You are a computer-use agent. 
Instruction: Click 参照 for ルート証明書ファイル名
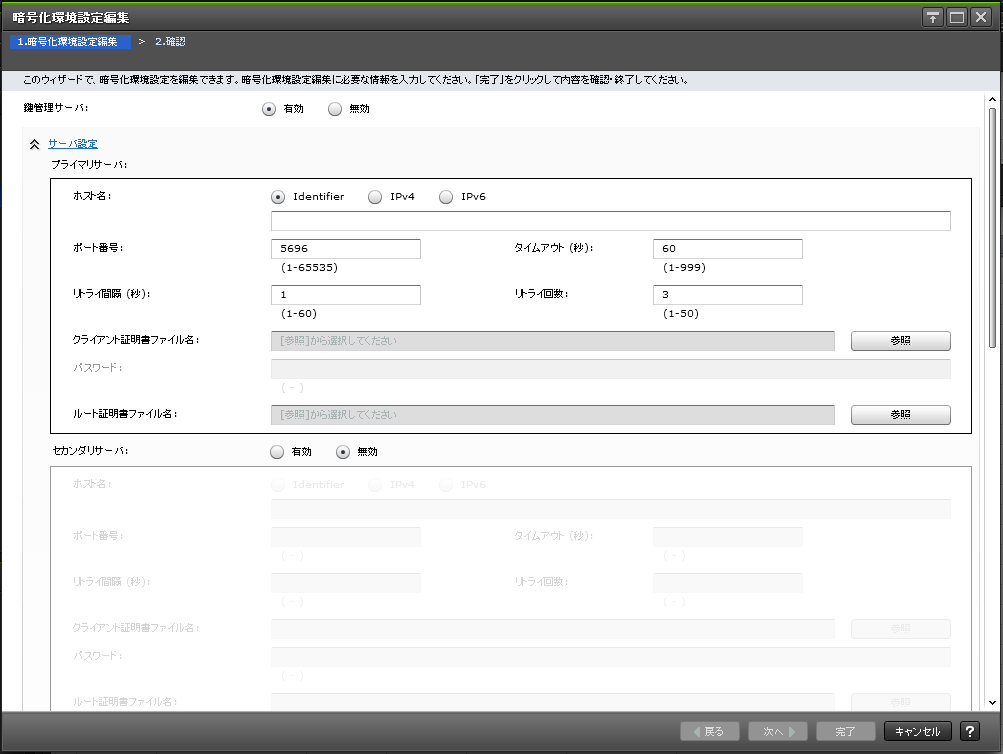(900, 415)
